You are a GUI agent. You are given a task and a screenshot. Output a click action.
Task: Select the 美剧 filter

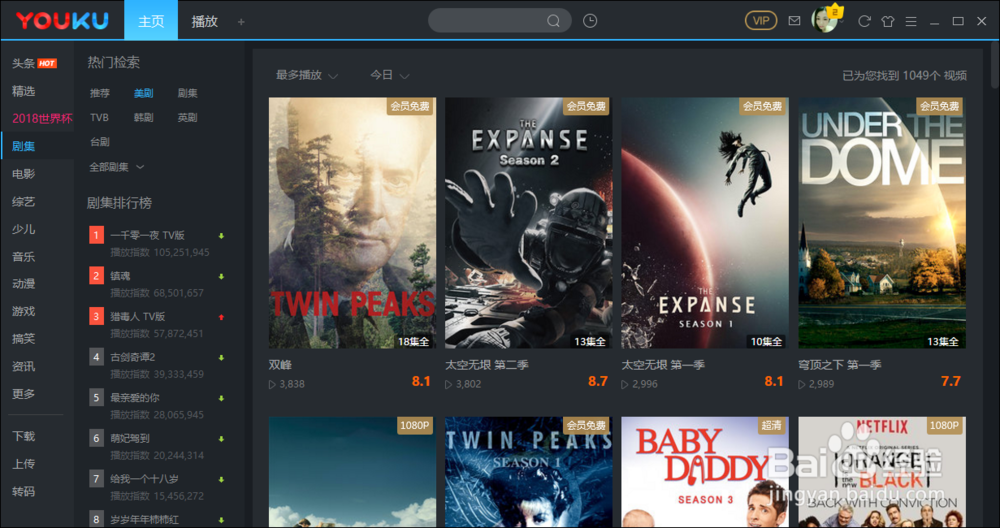[x=143, y=93]
